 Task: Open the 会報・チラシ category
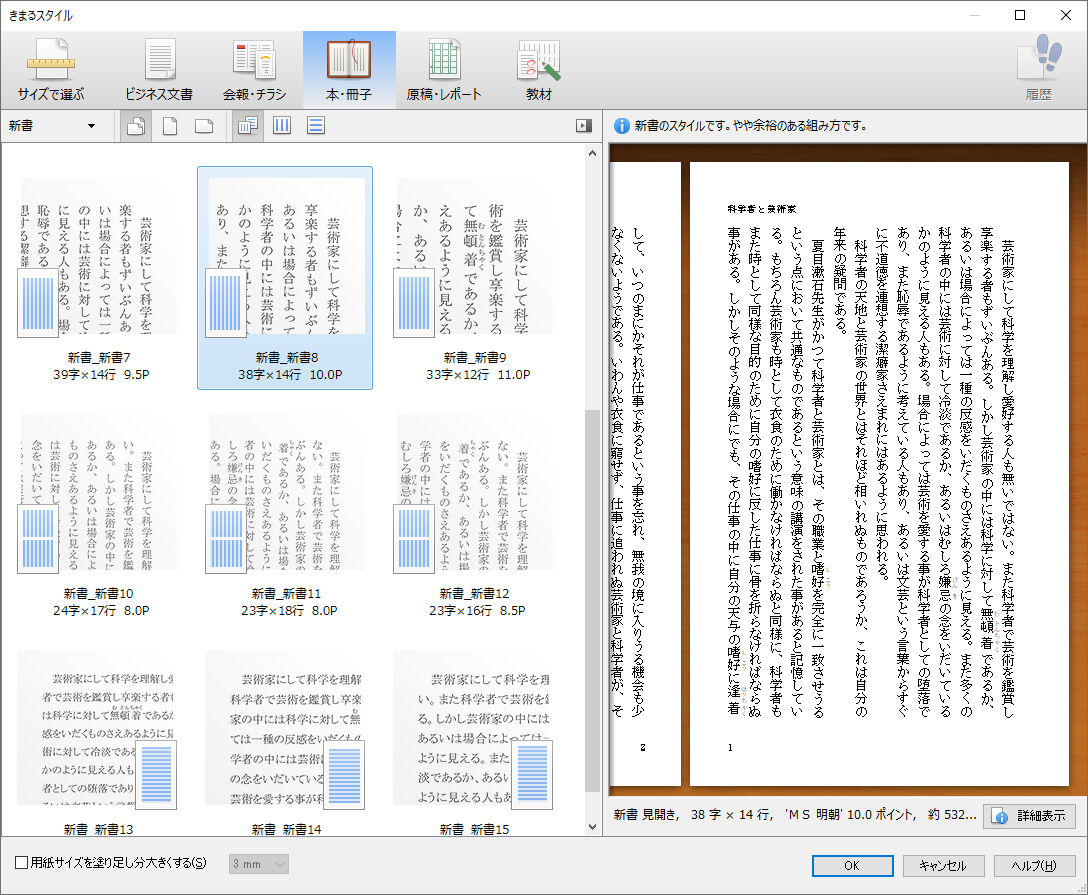pos(254,69)
